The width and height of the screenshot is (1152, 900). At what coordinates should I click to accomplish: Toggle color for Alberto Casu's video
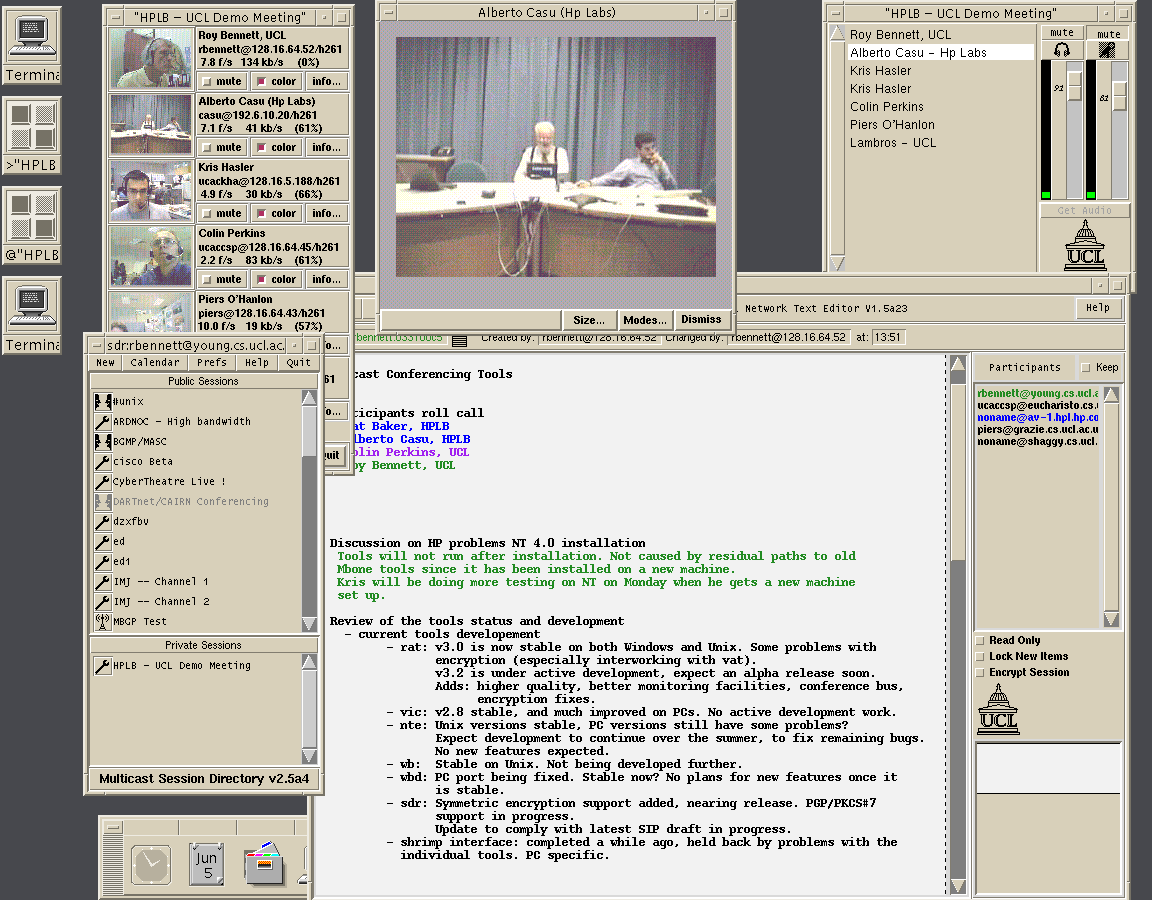(x=276, y=148)
